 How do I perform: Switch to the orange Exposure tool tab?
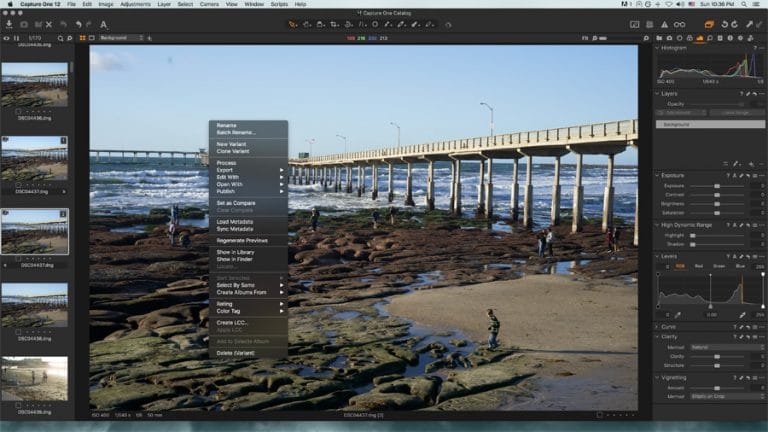[700, 38]
